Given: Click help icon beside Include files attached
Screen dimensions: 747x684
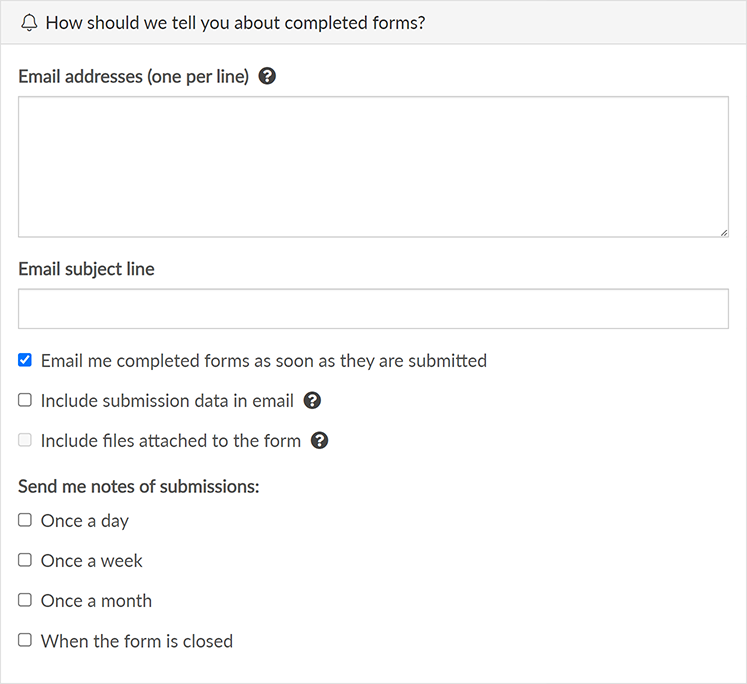Looking at the screenshot, I should pos(320,441).
